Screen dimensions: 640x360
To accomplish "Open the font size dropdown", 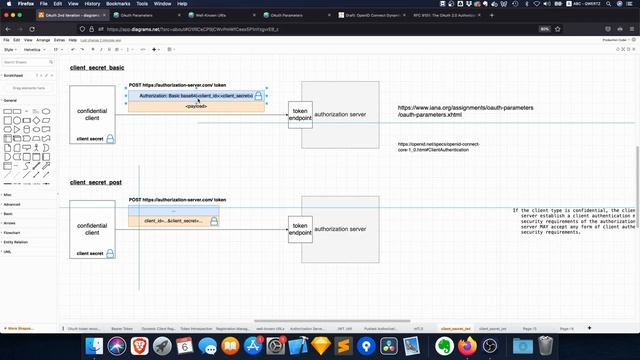I will click(58, 50).
